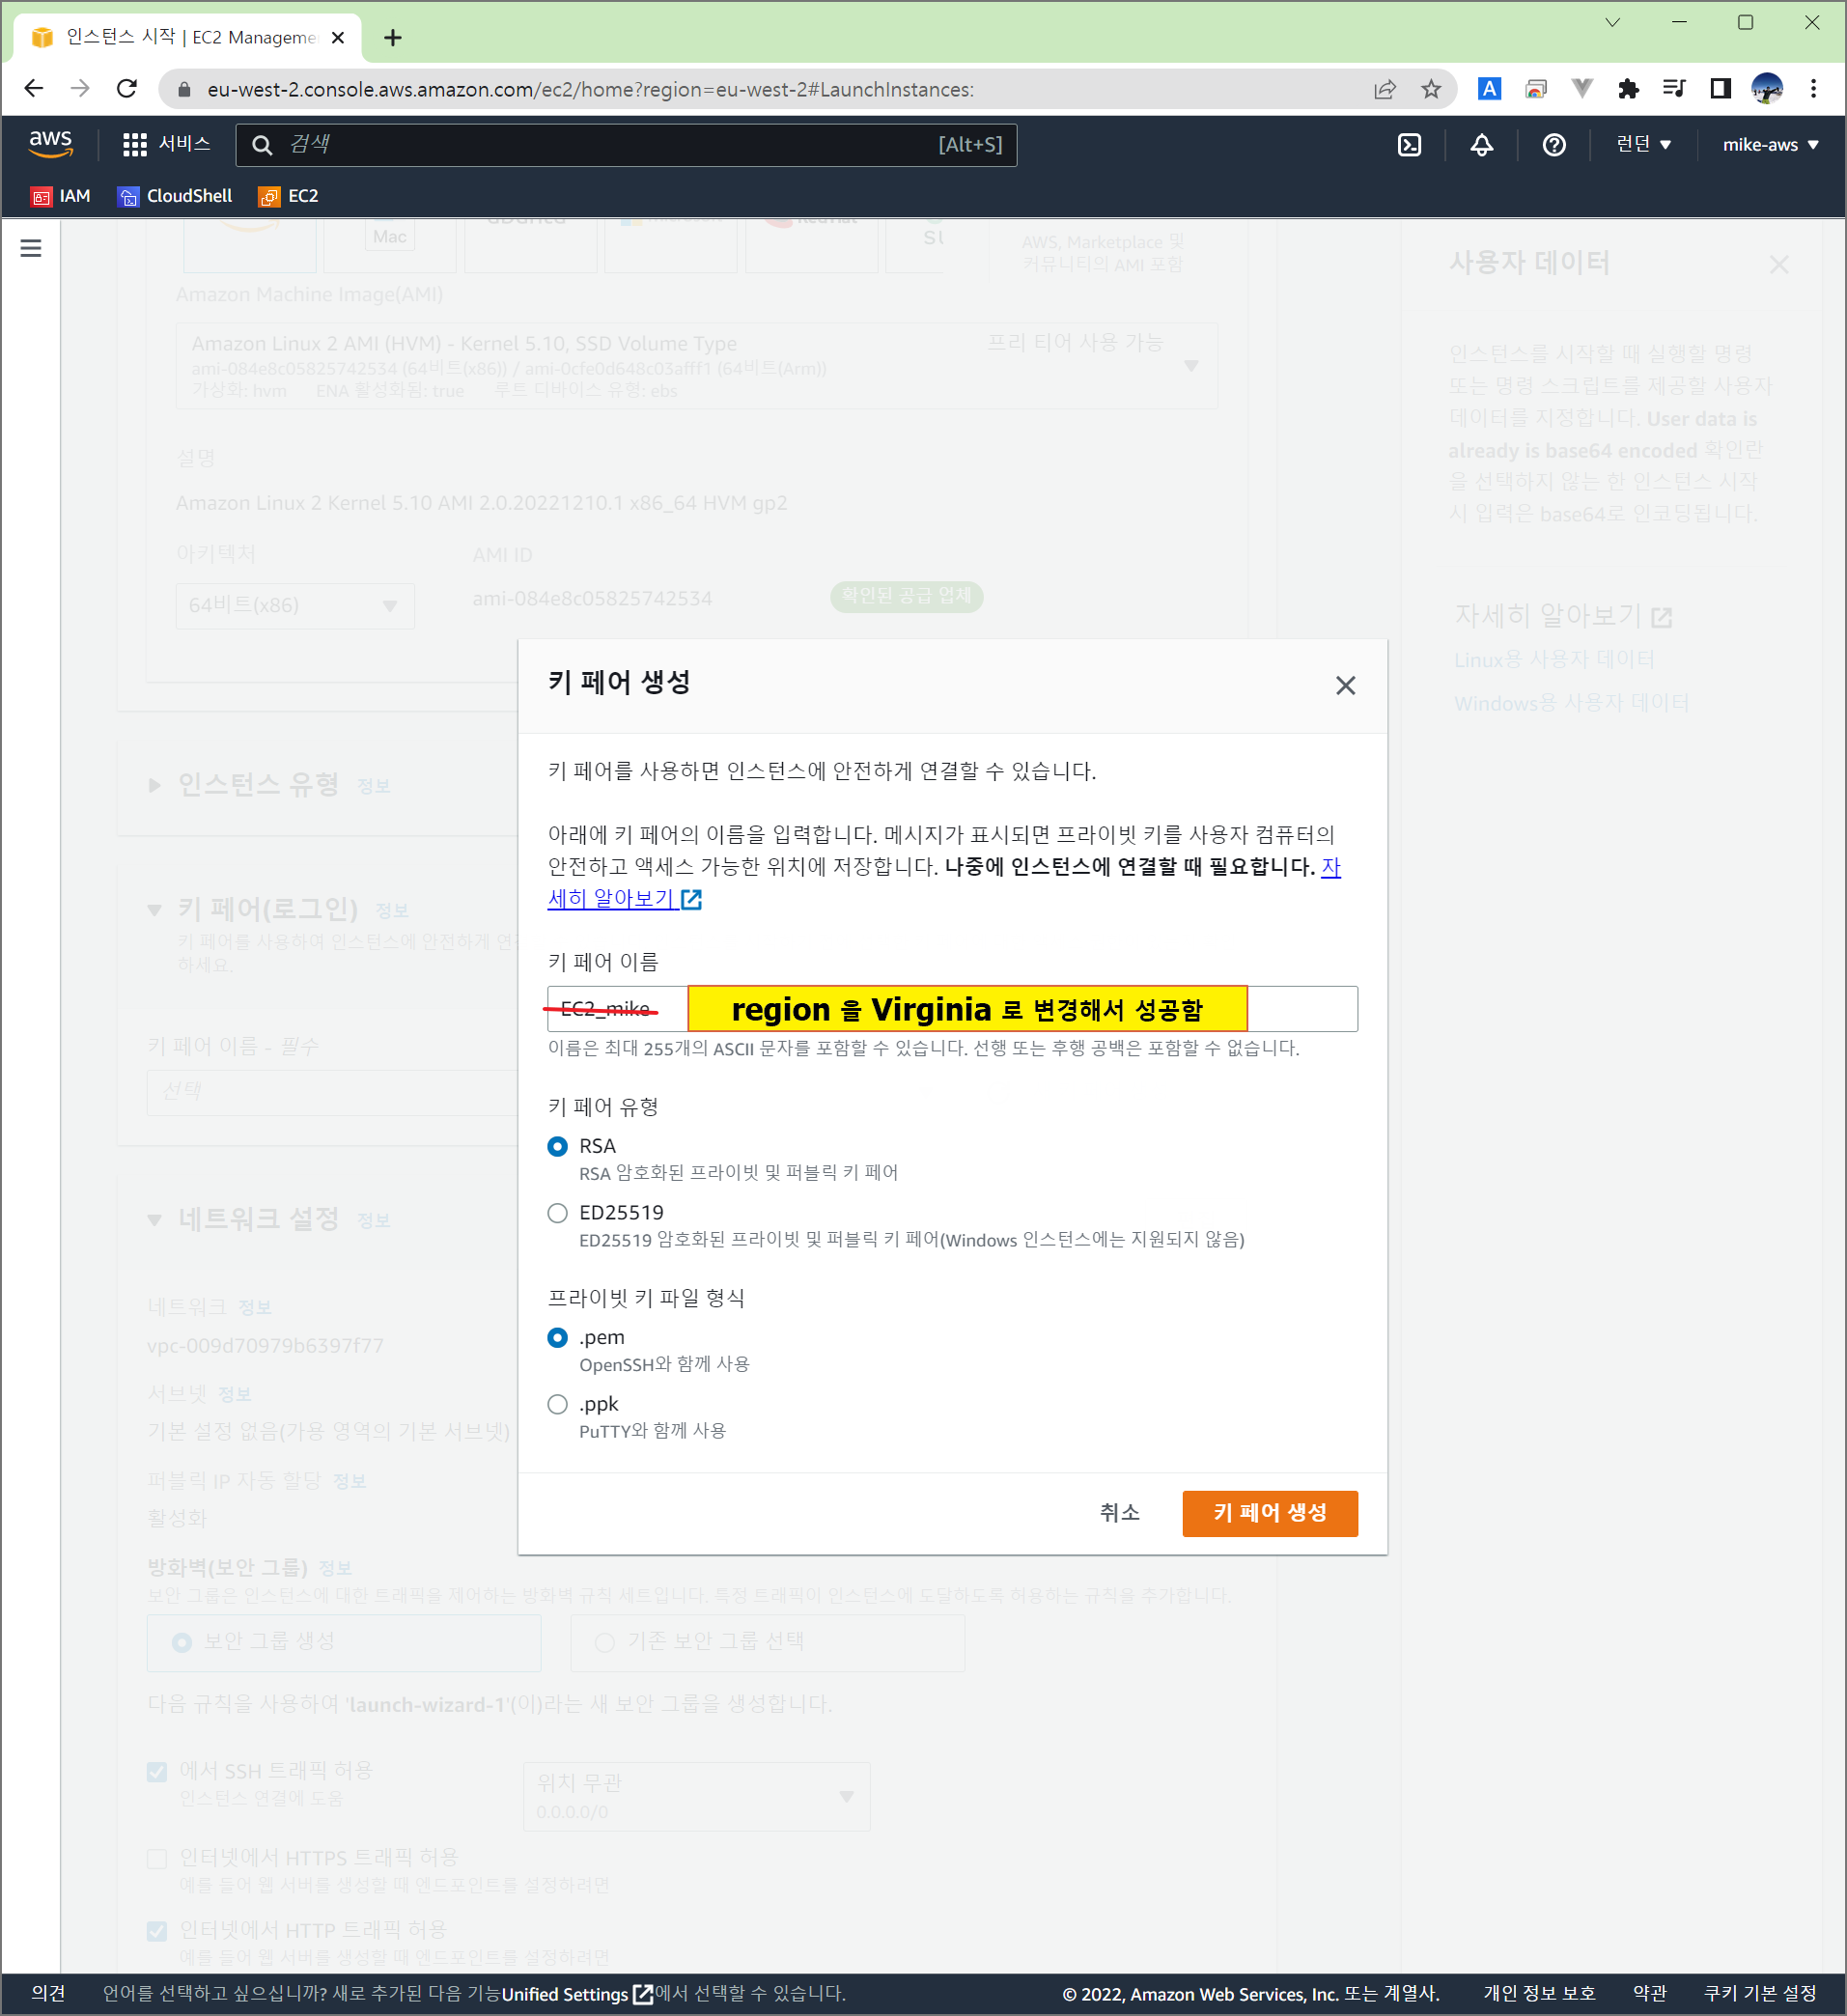
Task: Click the browser address bar URL
Action: click(590, 89)
